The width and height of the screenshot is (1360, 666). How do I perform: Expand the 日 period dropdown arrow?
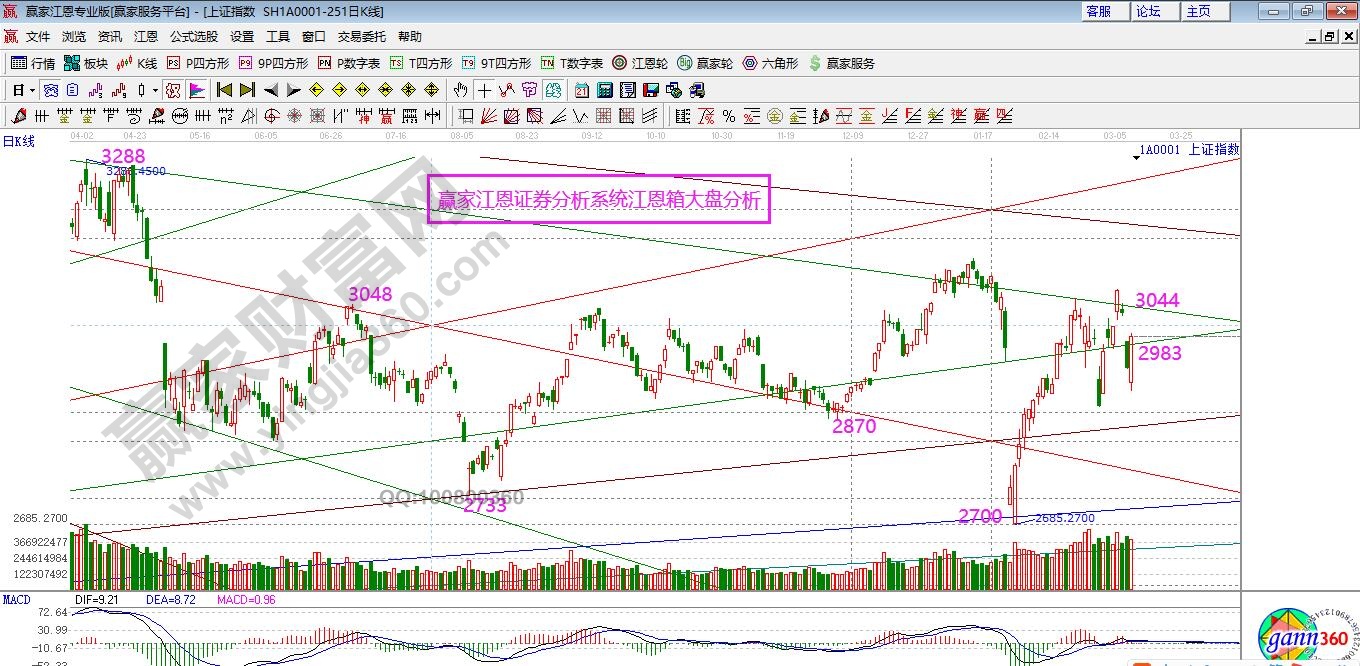(x=32, y=90)
